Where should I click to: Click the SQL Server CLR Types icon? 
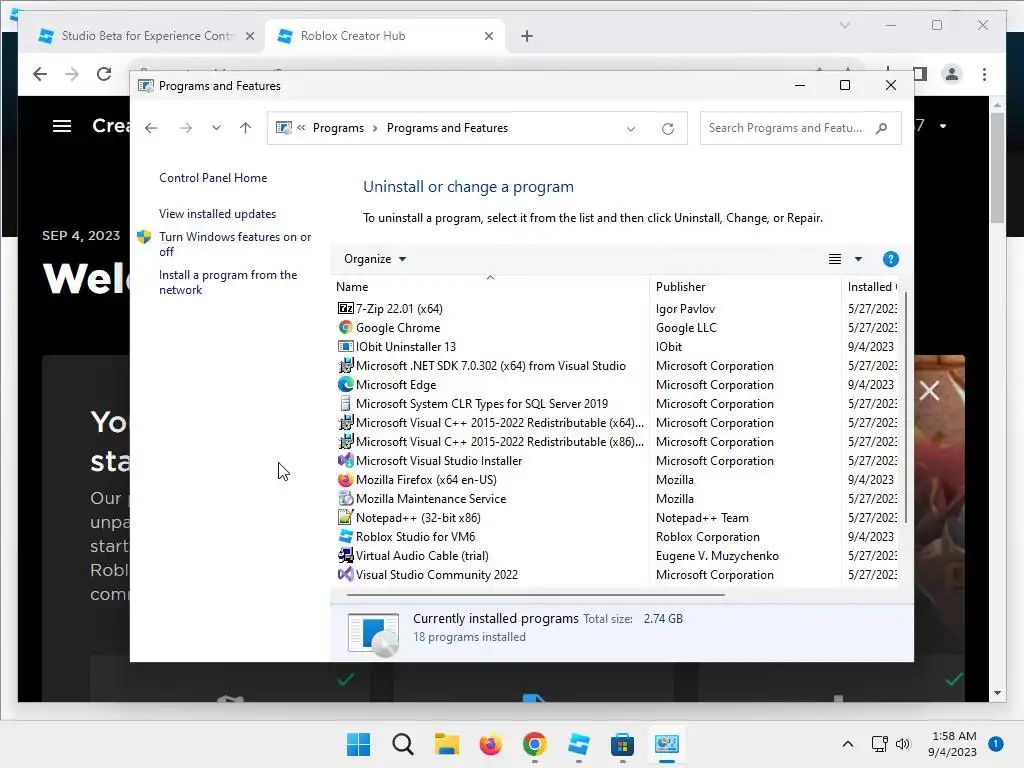click(345, 403)
